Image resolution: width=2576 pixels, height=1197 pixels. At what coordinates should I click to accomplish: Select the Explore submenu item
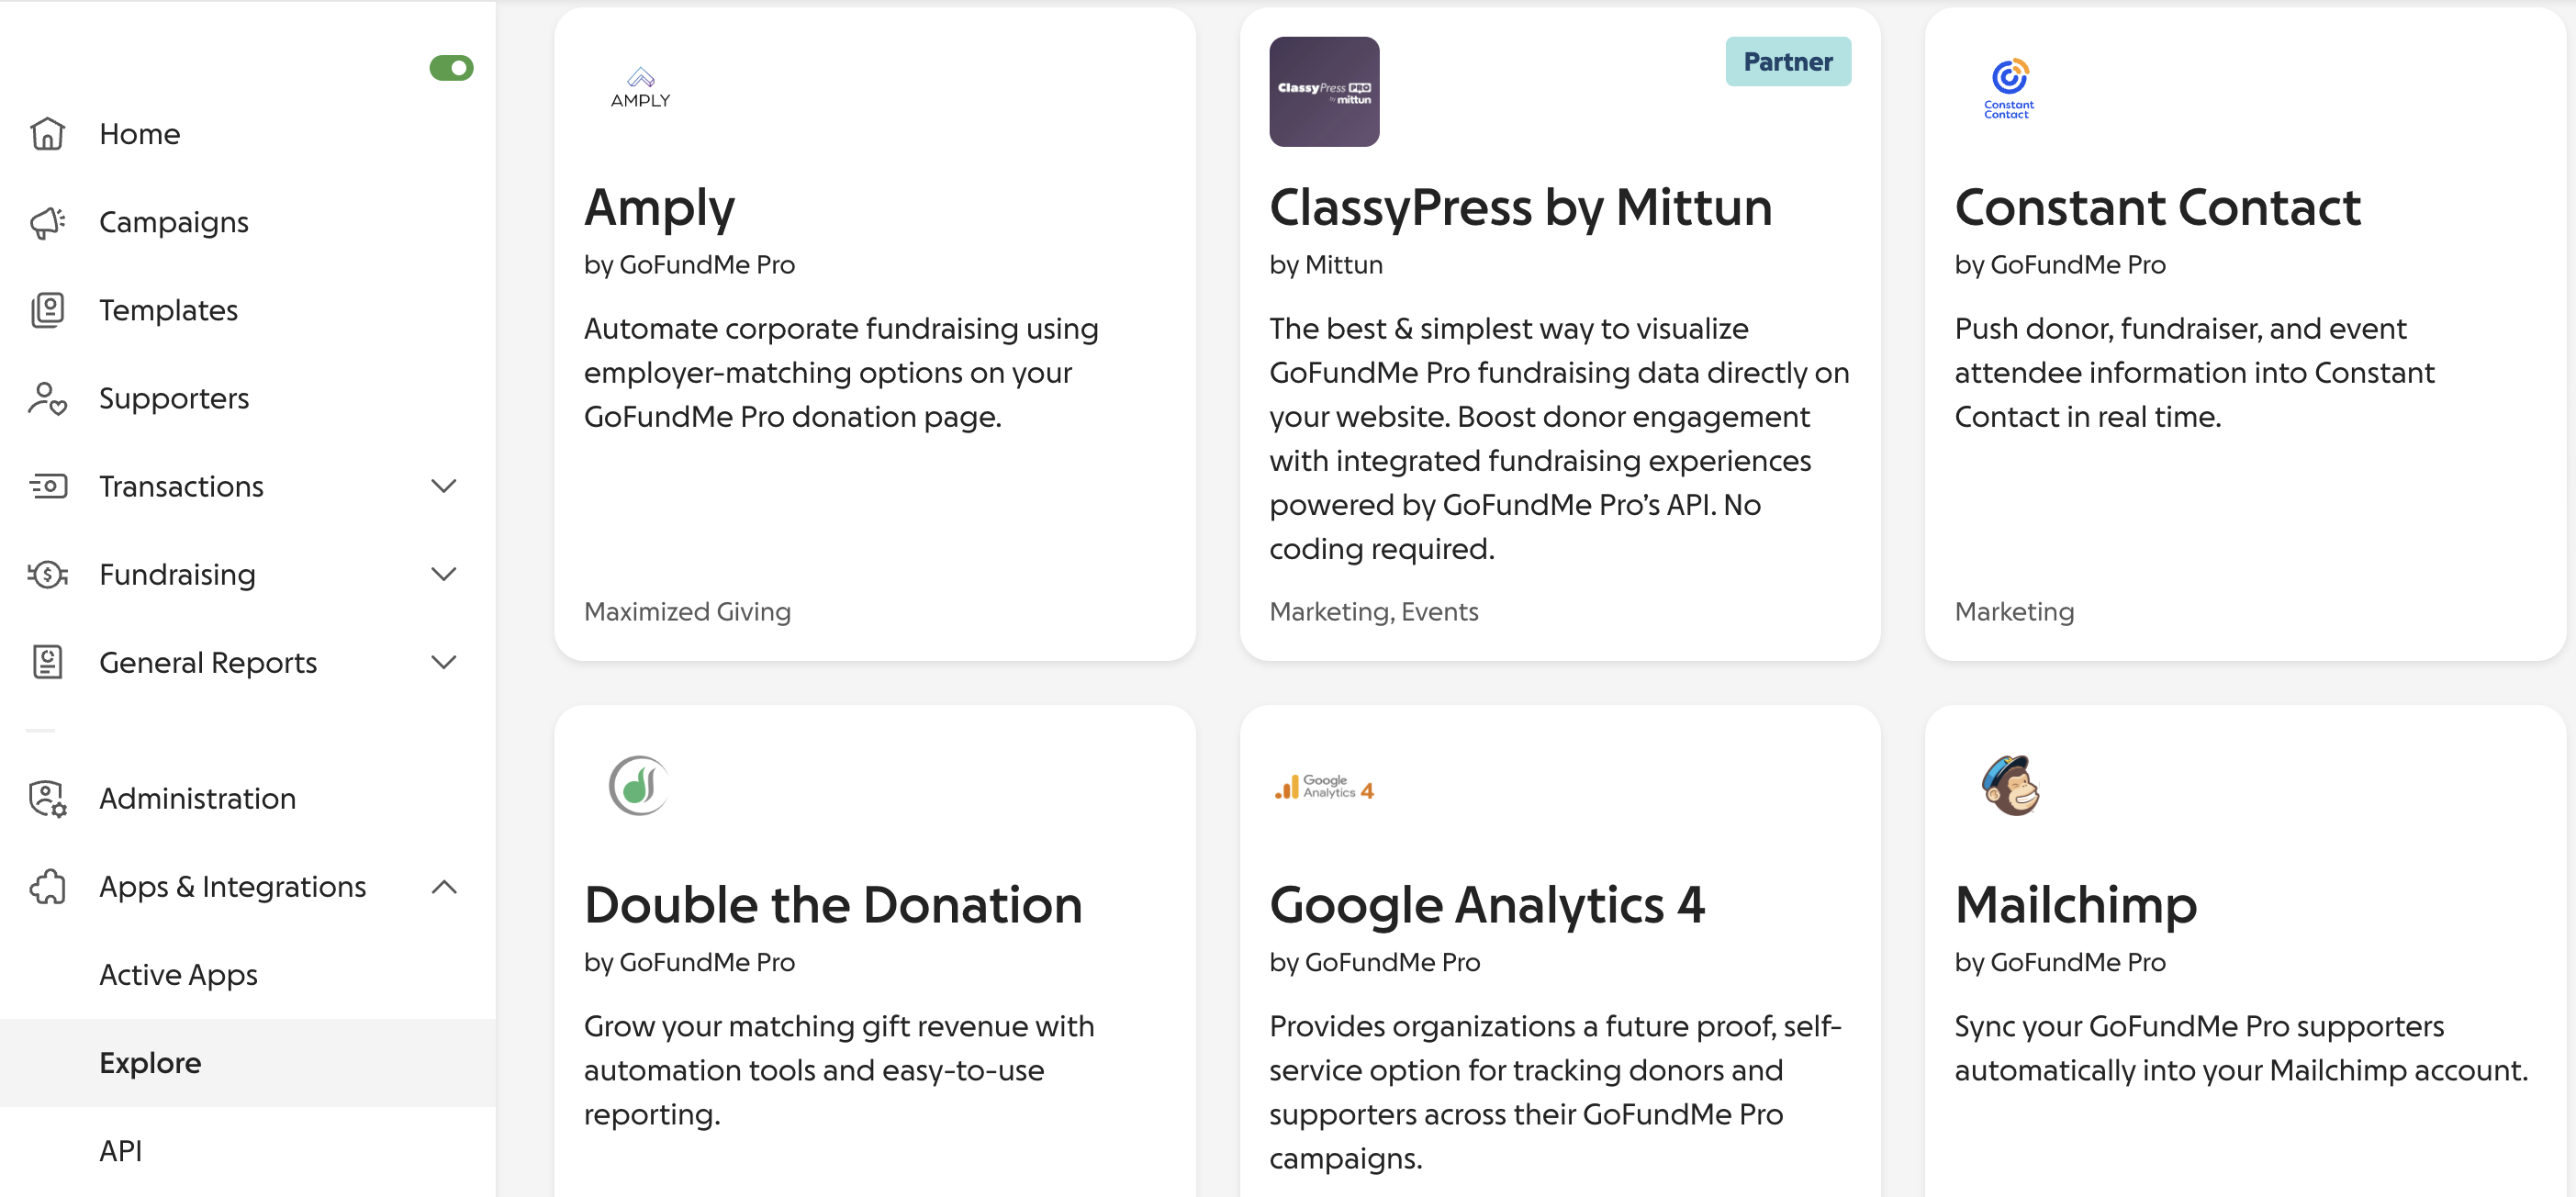click(150, 1062)
